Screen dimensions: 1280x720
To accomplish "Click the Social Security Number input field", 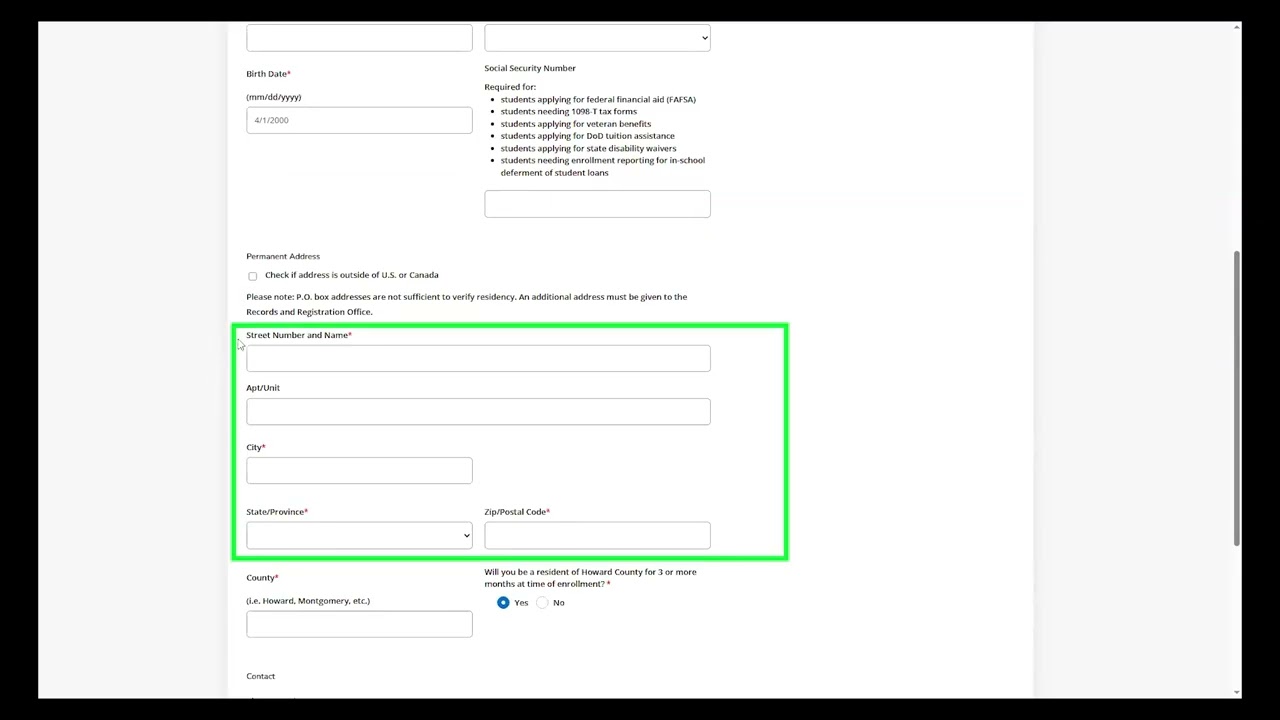I will click(597, 204).
